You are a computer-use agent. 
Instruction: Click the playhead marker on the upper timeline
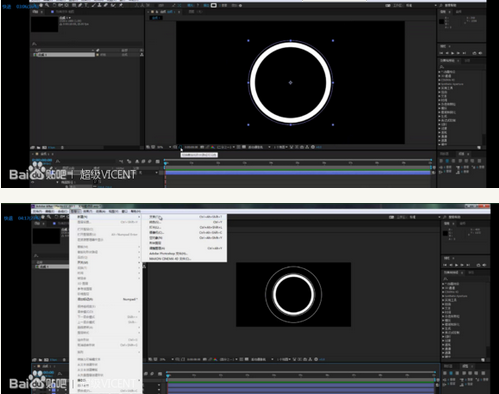click(165, 162)
